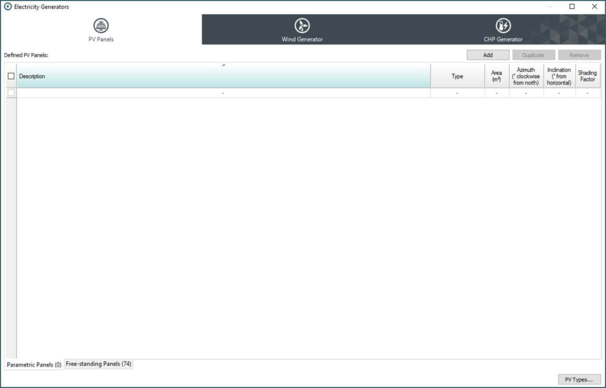Open the CHP Generator section icon
Screen dimensions: 606x388
tap(503, 26)
